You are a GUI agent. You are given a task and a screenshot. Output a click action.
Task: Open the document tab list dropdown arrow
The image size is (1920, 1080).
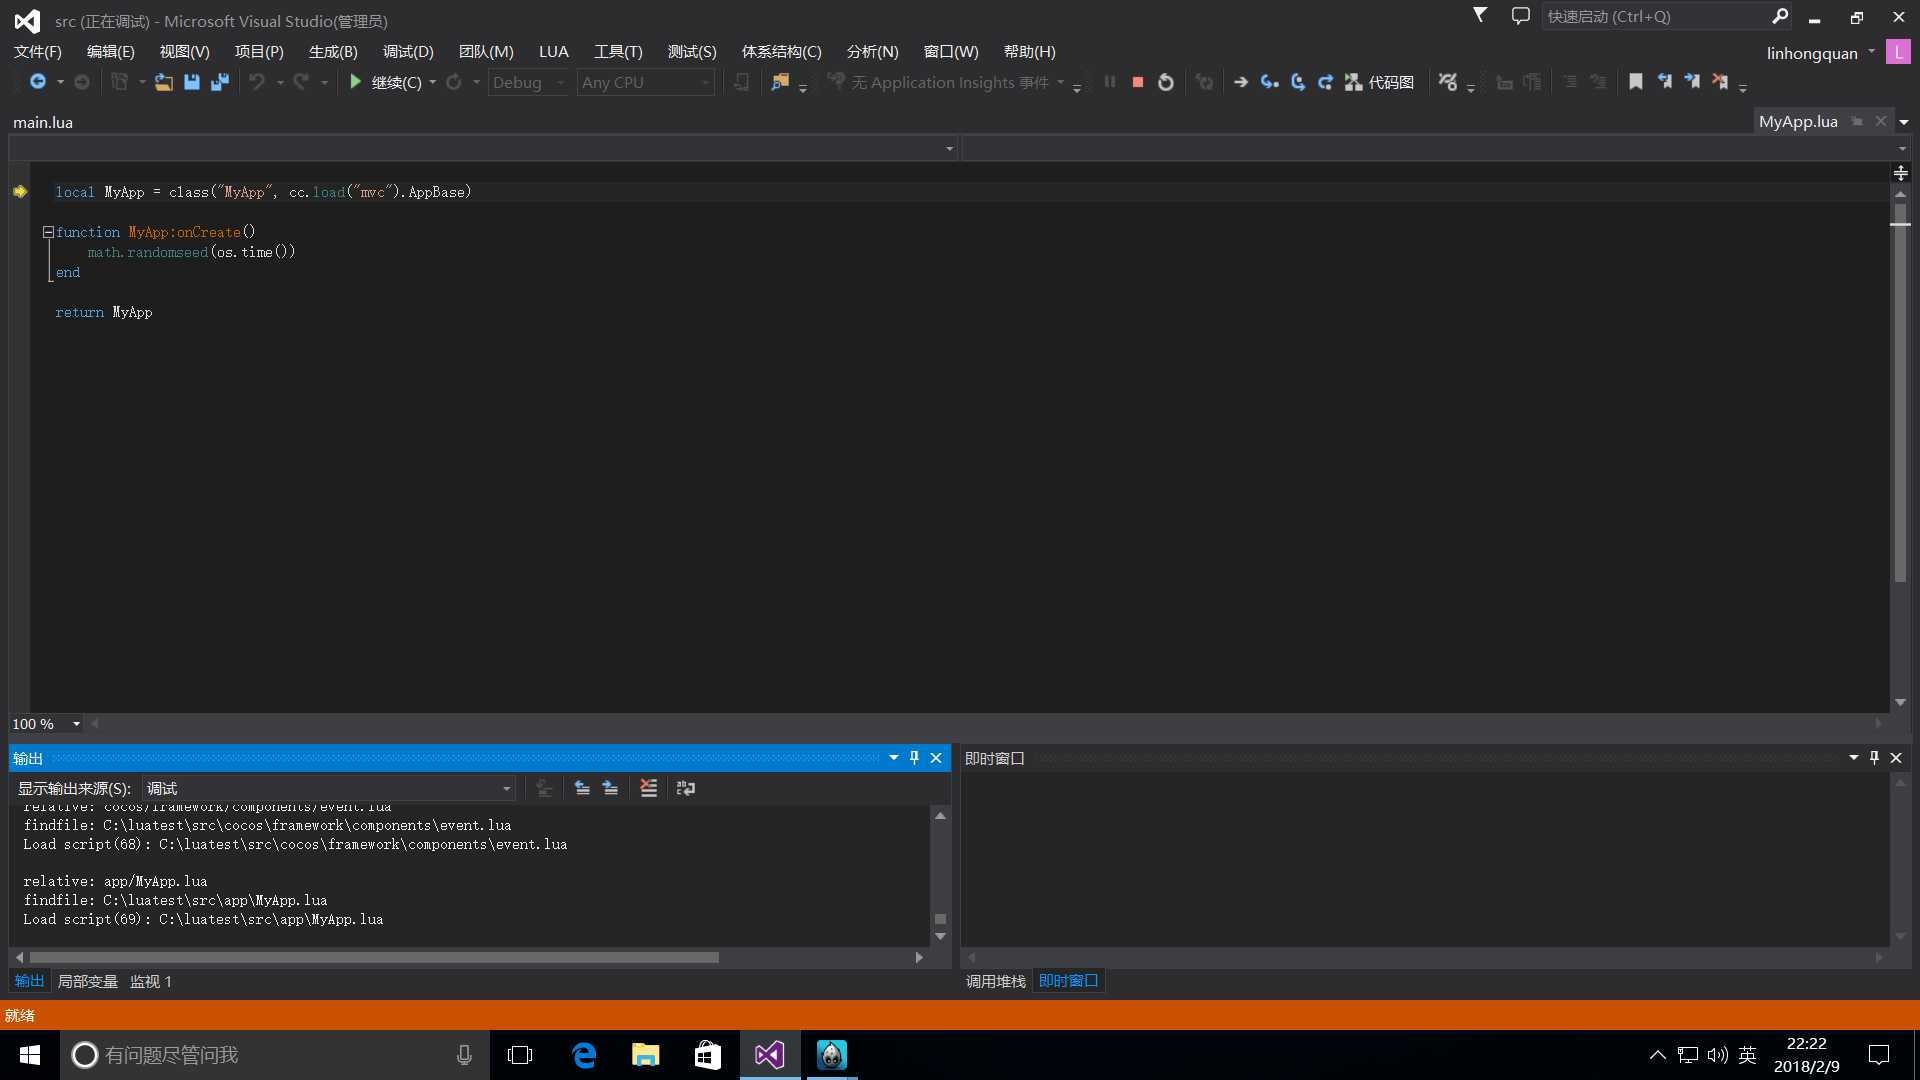coord(1903,122)
